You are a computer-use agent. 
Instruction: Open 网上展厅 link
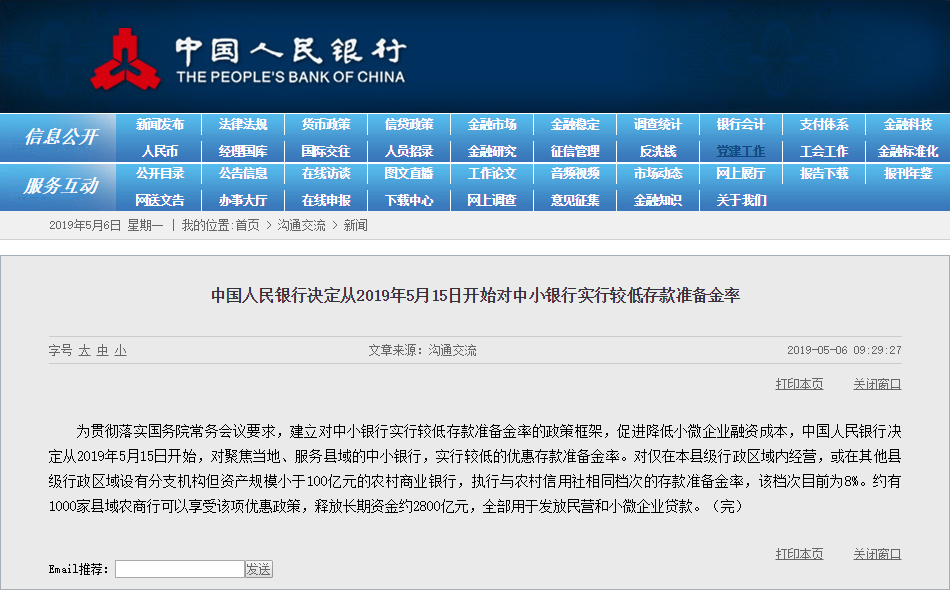(x=741, y=174)
